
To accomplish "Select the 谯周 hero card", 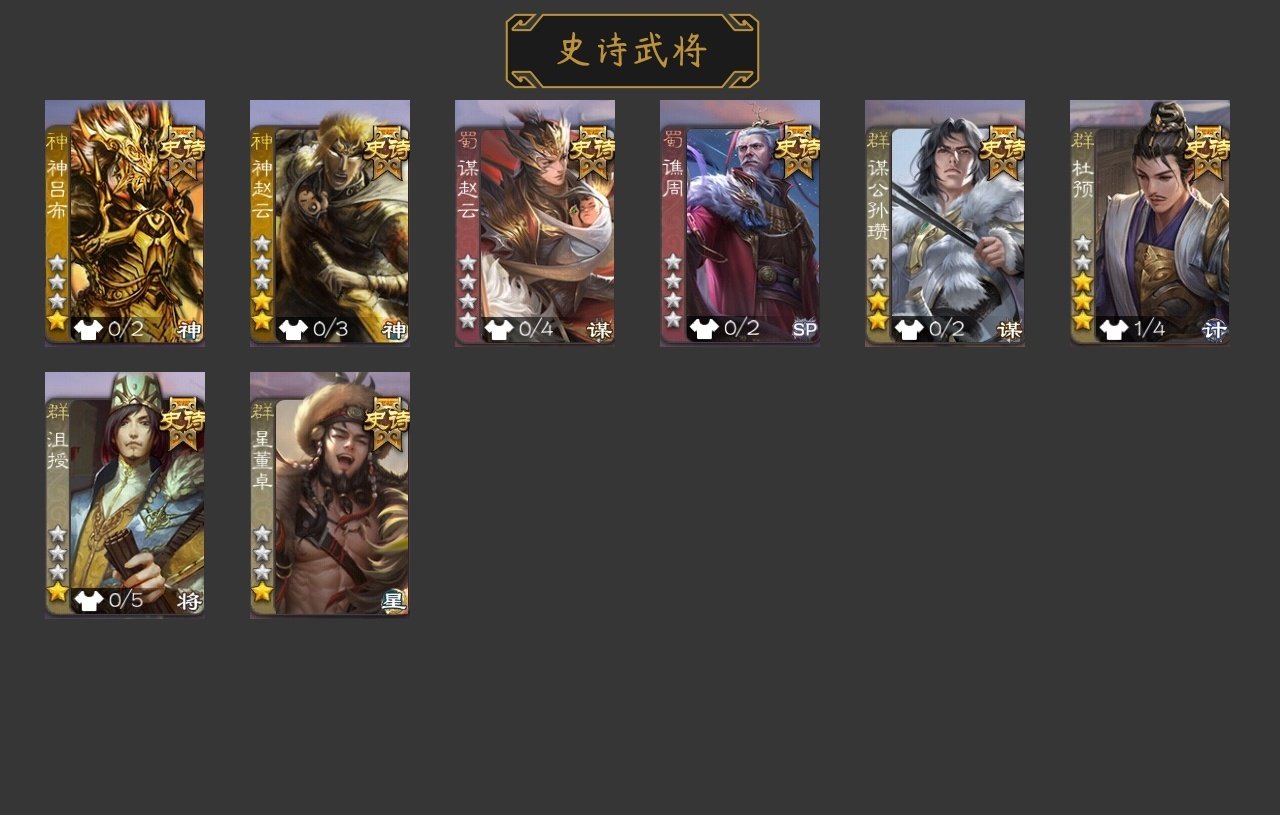I will pyautogui.click(x=740, y=223).
